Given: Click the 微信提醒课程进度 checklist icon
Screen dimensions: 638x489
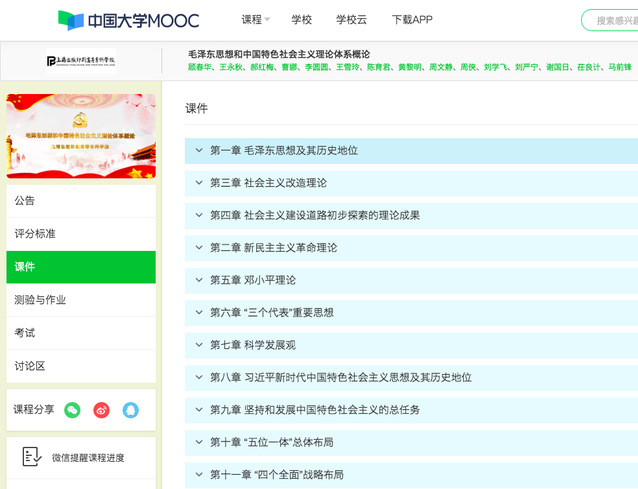Looking at the screenshot, I should pyautogui.click(x=31, y=457).
